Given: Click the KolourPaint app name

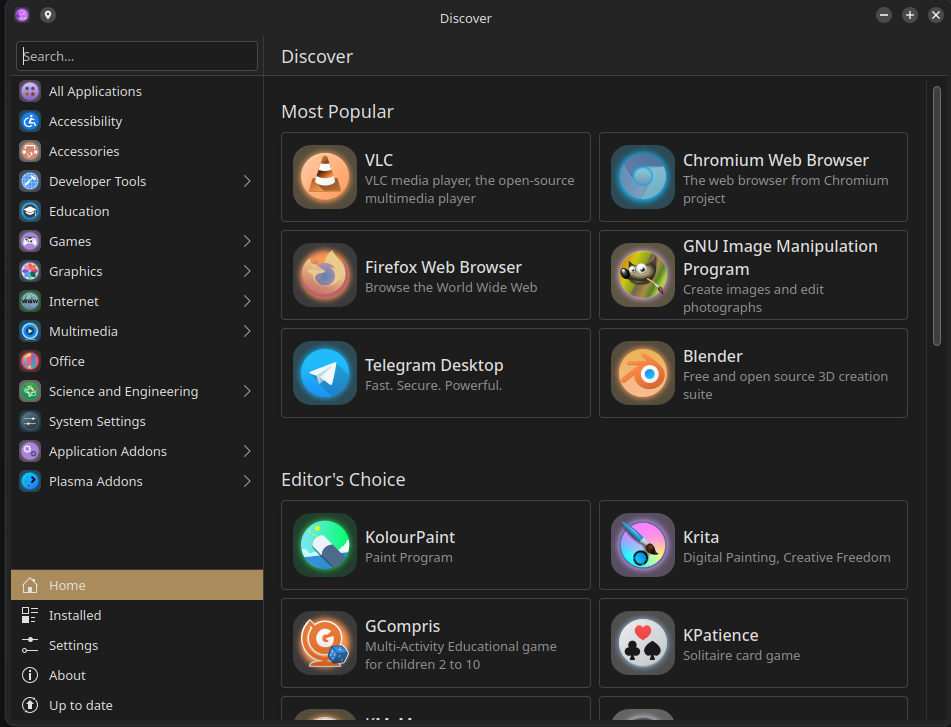Looking at the screenshot, I should pyautogui.click(x=410, y=537).
